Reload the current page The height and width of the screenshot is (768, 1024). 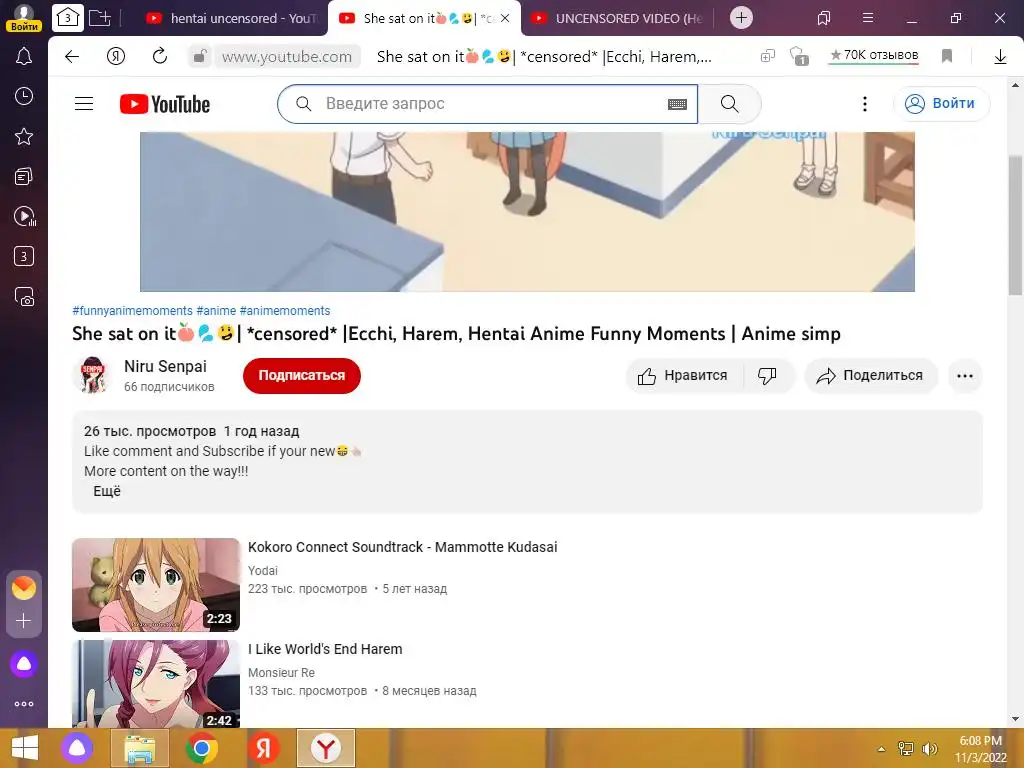(x=160, y=57)
